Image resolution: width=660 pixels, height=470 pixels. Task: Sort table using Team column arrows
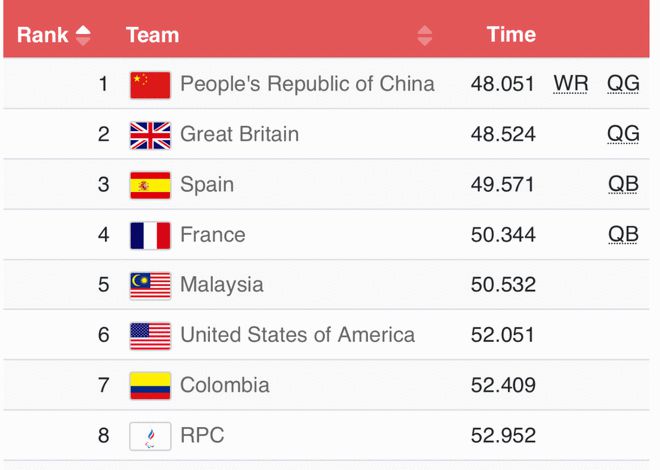425,35
